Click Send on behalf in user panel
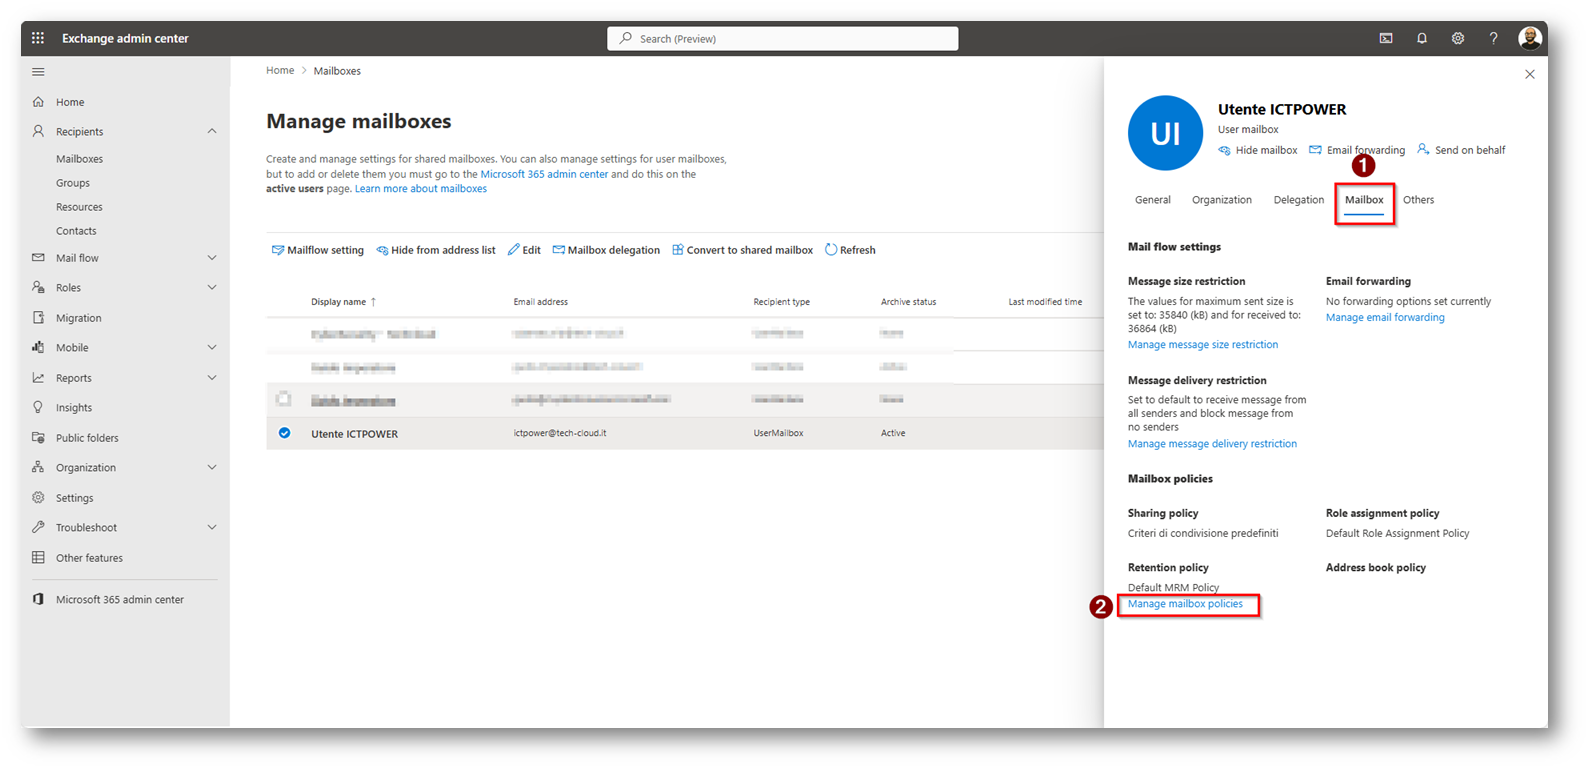 pyautogui.click(x=1461, y=150)
